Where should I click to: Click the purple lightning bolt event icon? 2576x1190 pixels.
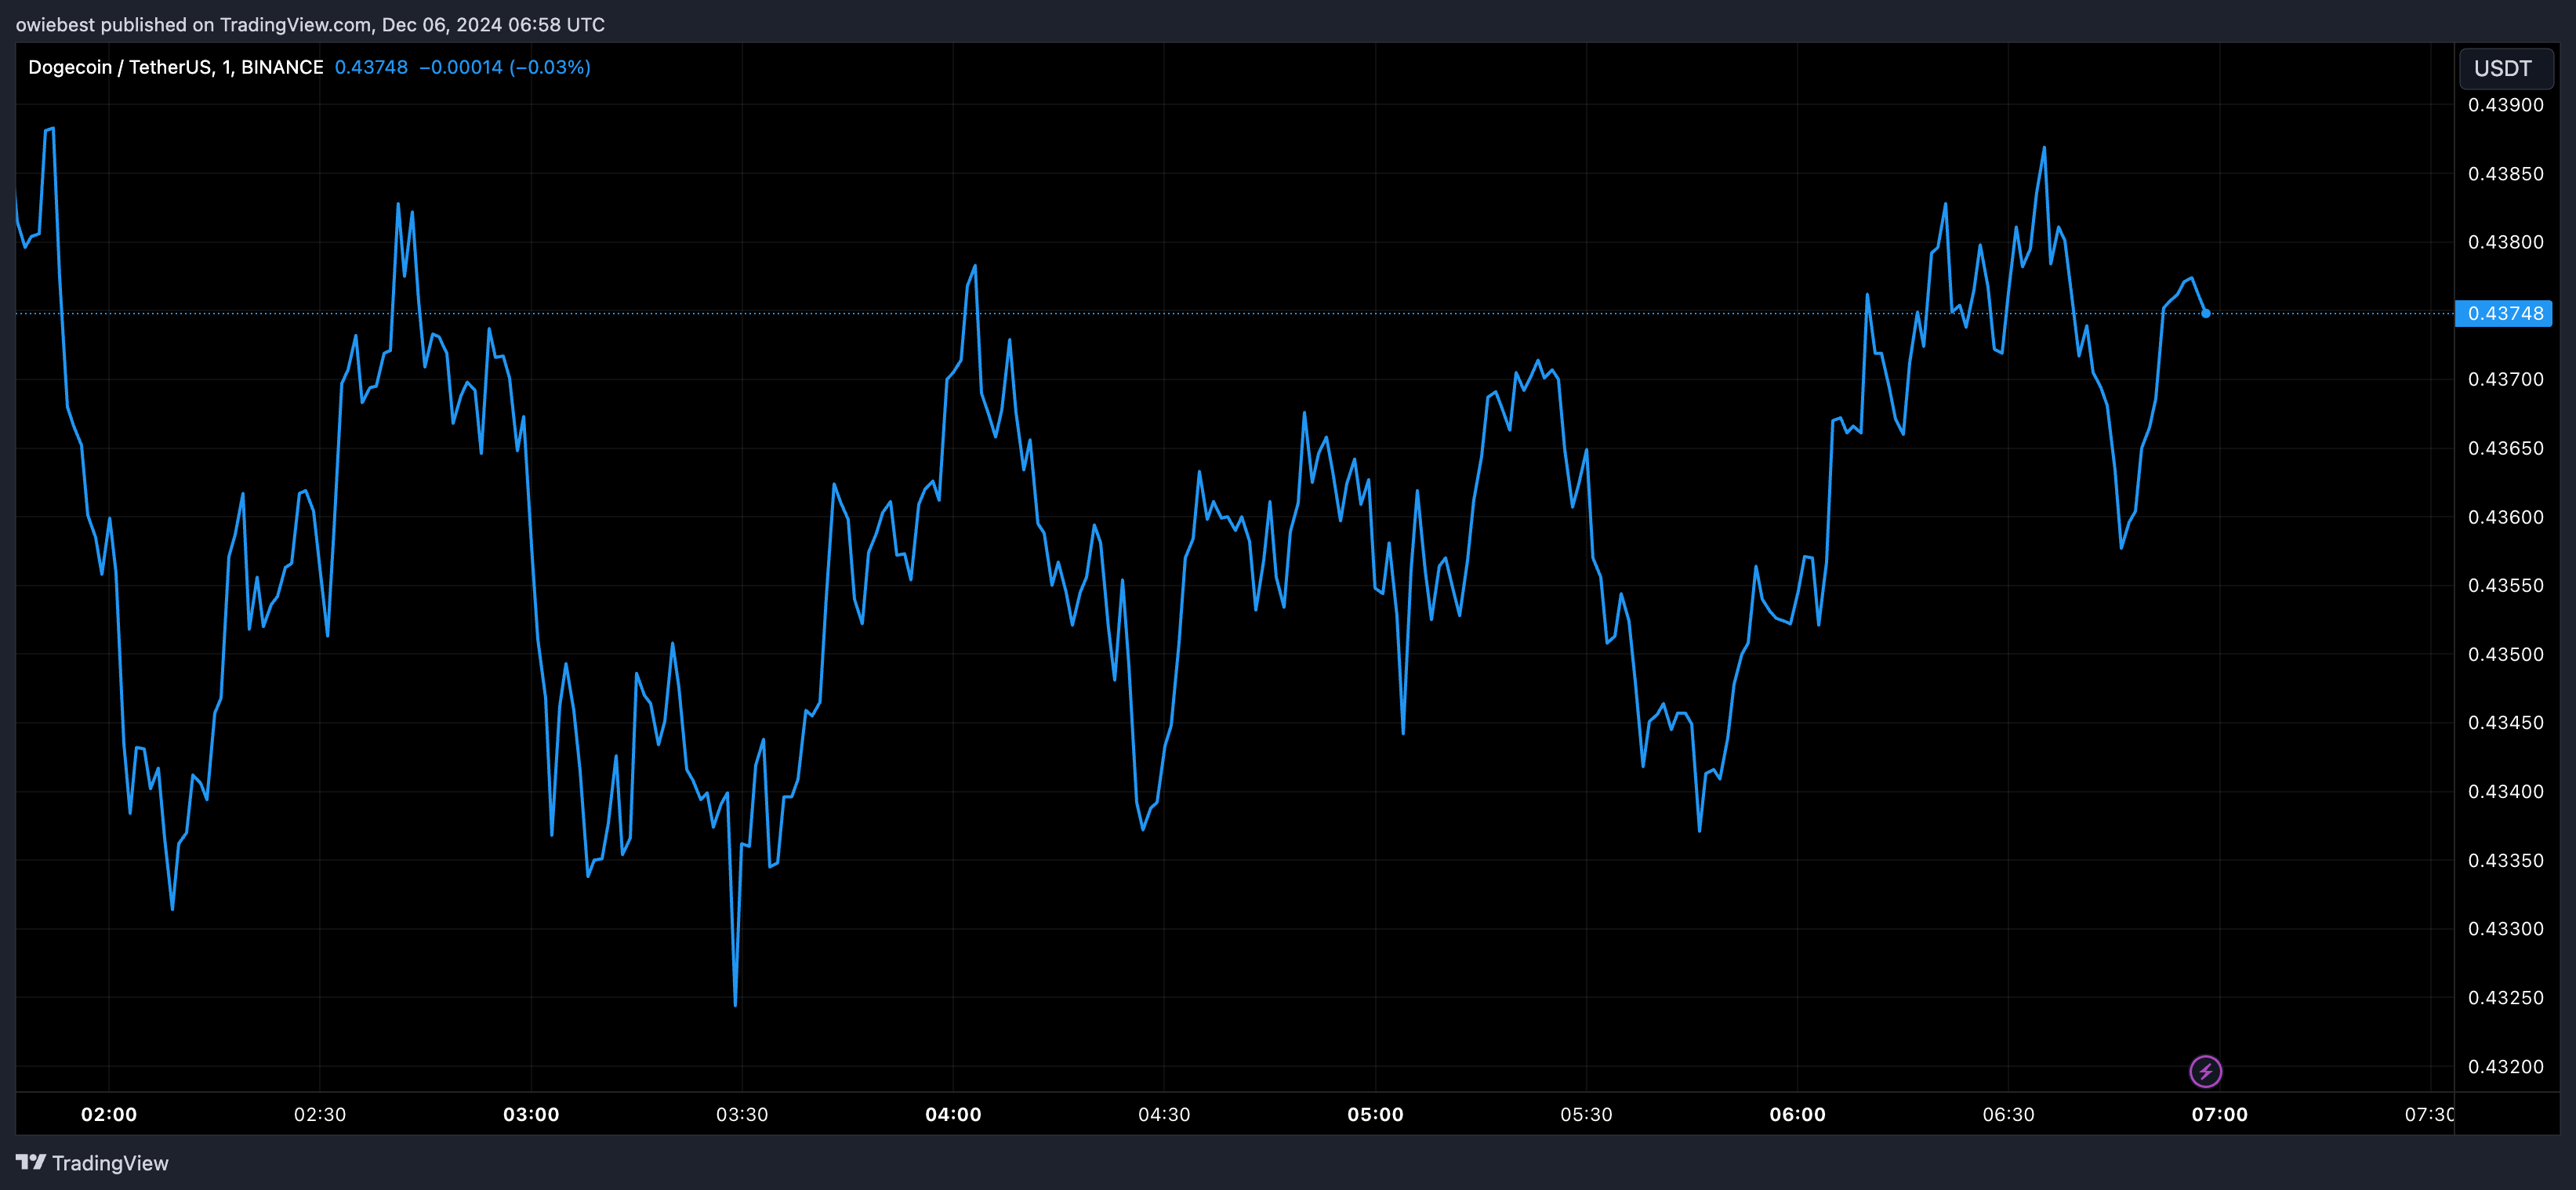coord(2205,1071)
